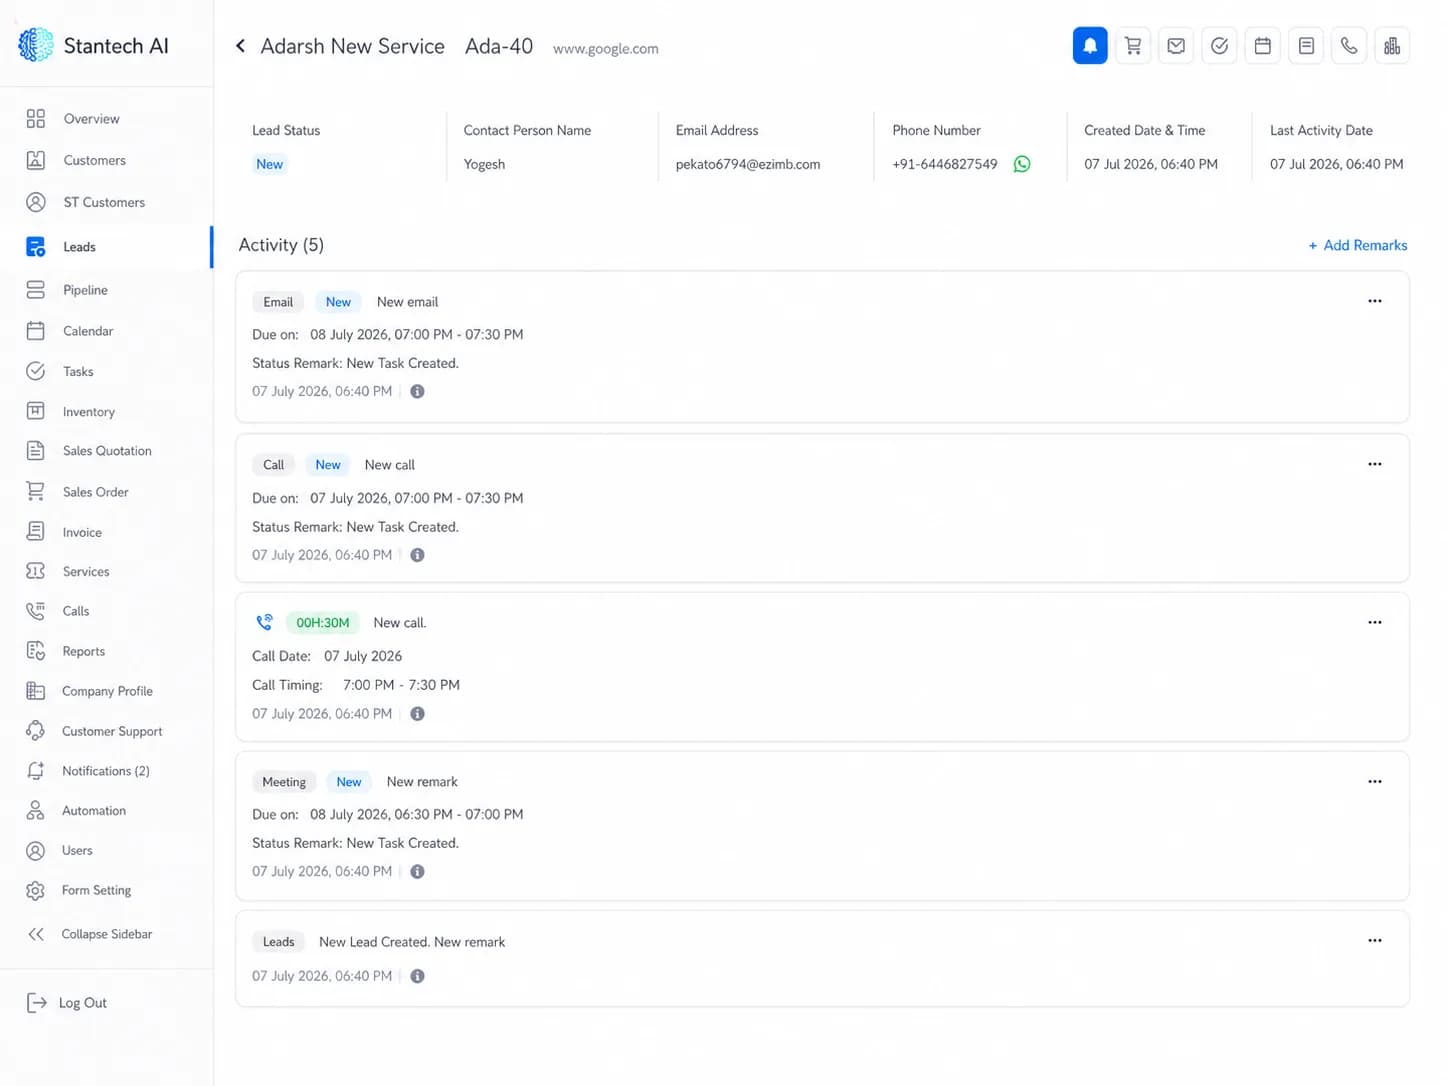Image resolution: width=1448 pixels, height=1086 pixels.
Task: Open the www.google.com link
Action: pos(605,49)
